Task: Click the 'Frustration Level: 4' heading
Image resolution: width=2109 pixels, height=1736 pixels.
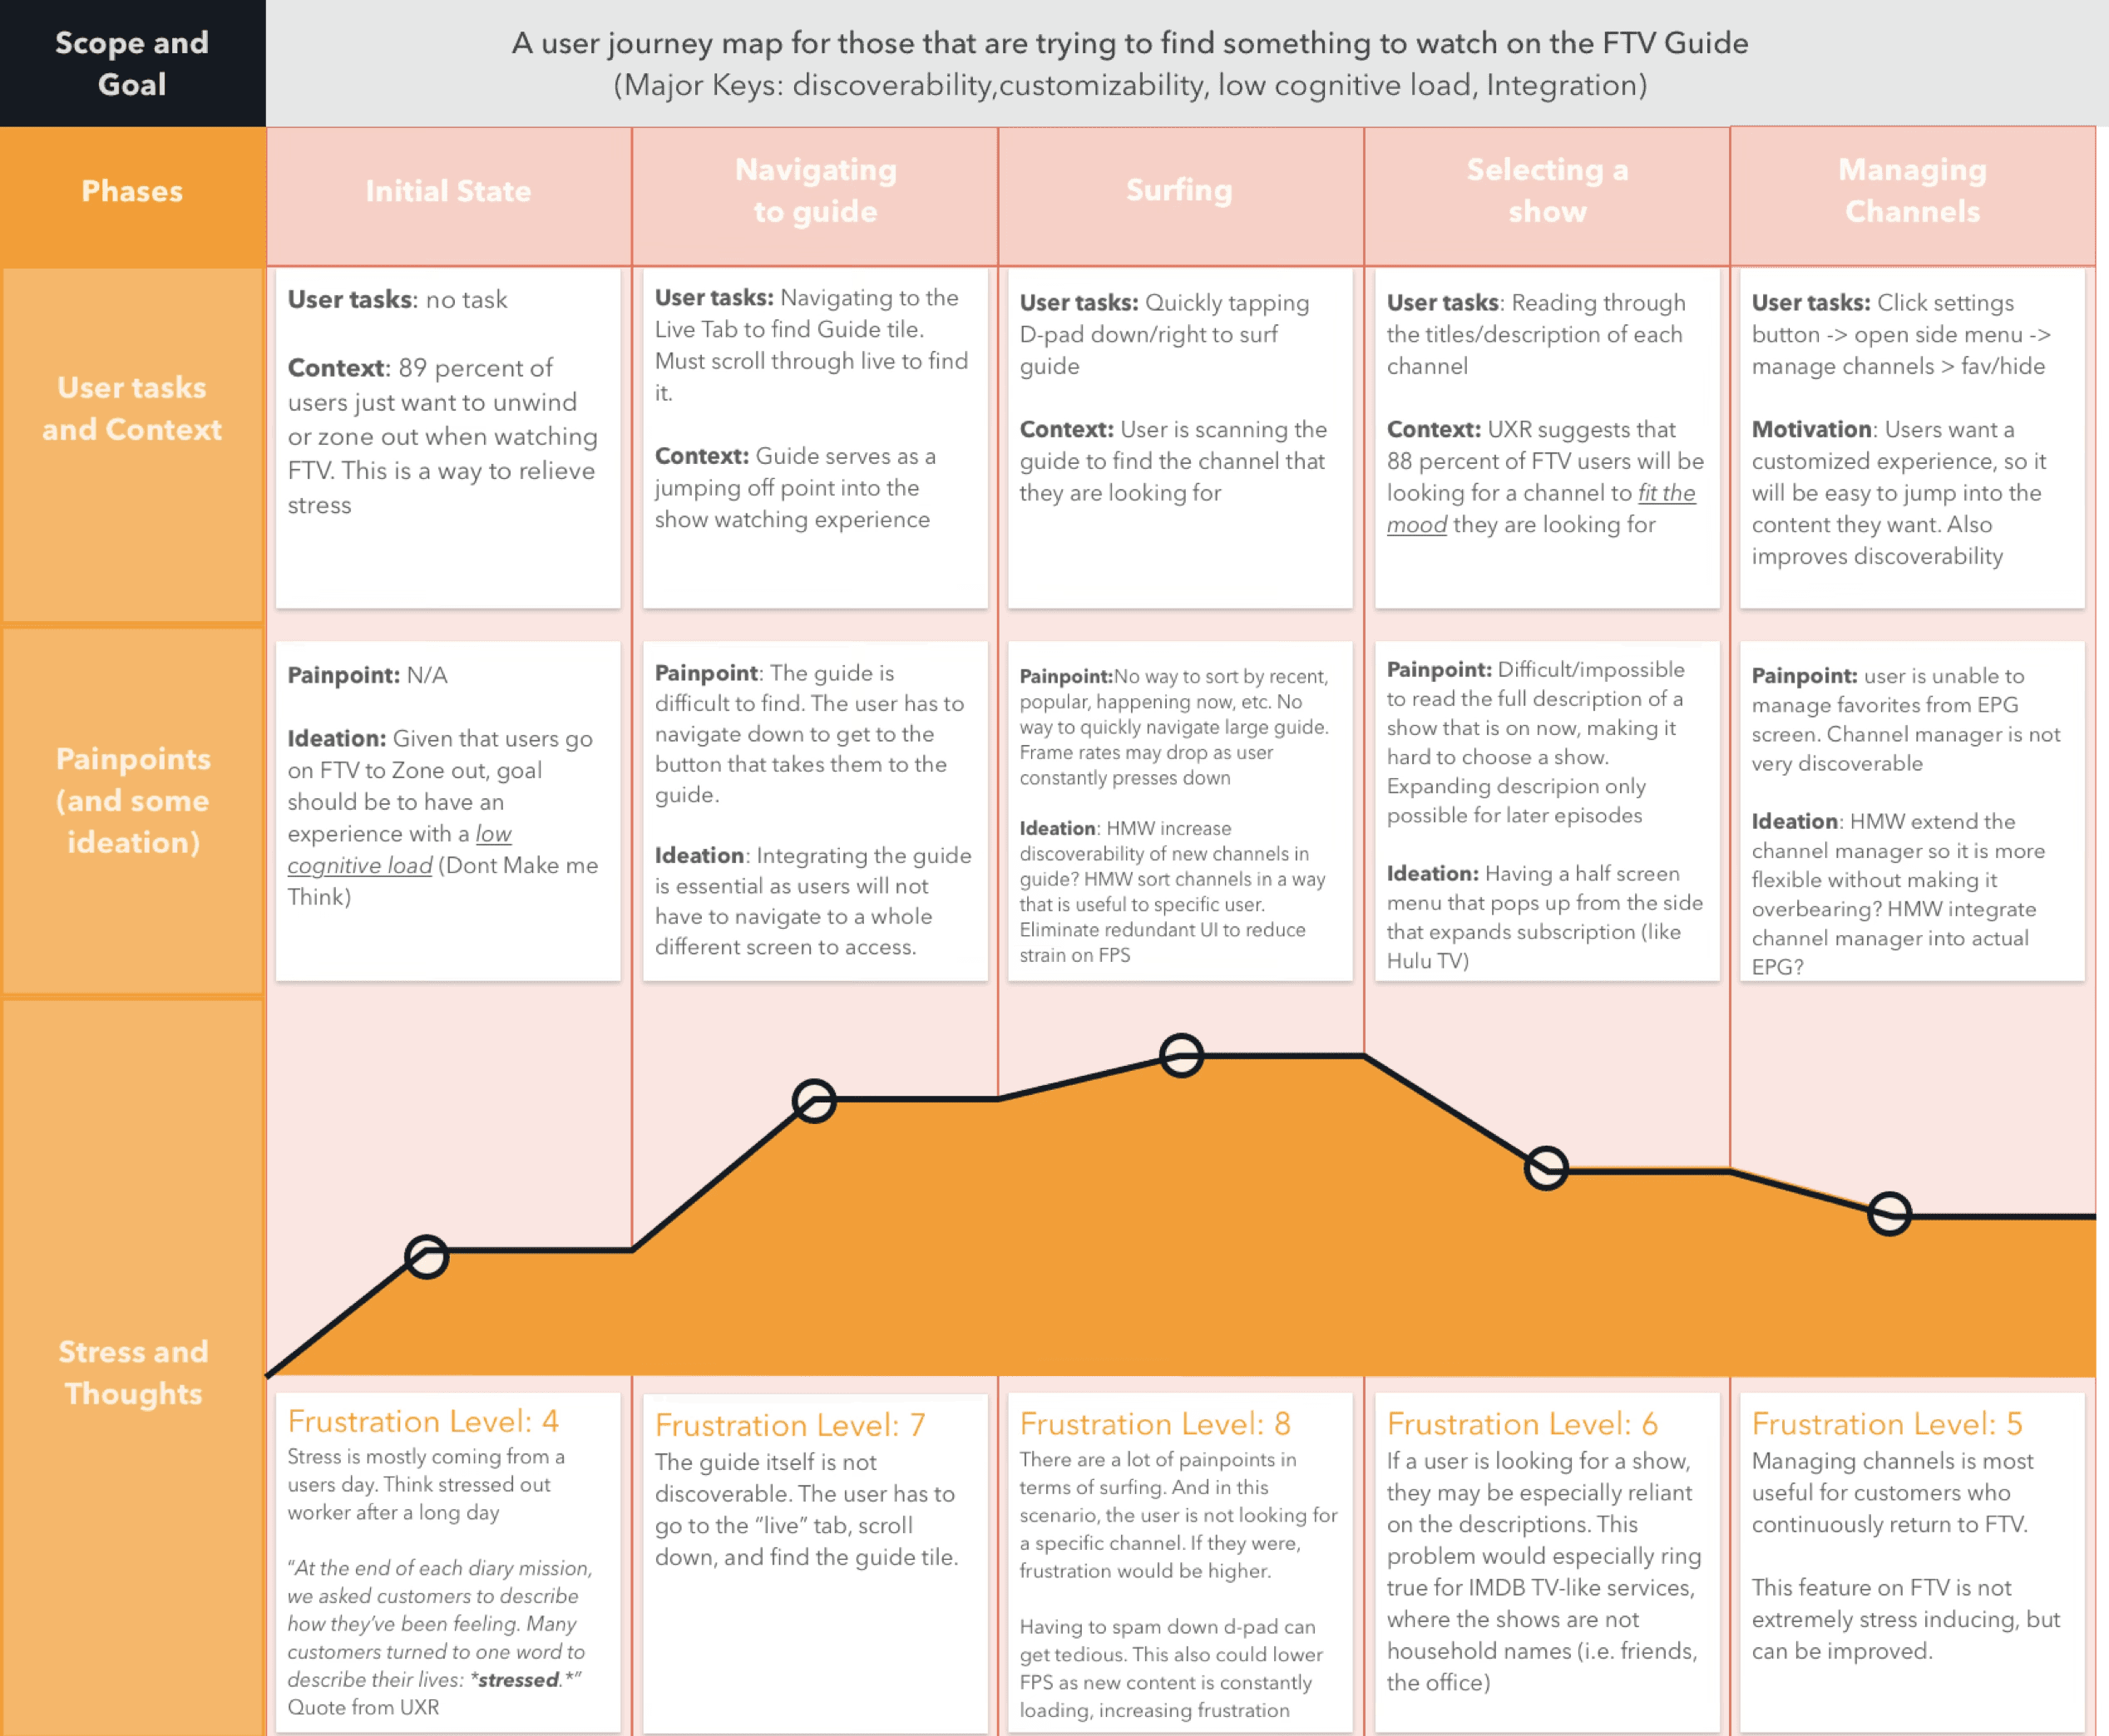Action: (x=423, y=1421)
